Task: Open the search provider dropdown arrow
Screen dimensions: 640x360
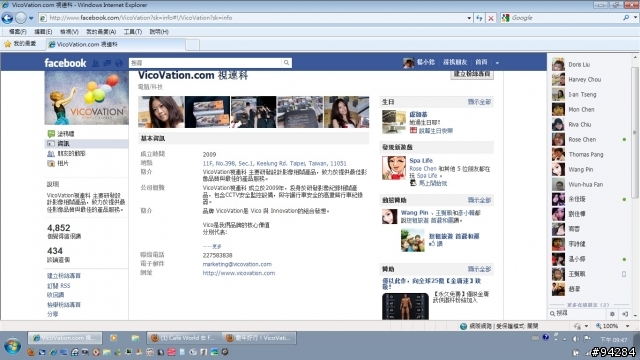Action: click(x=636, y=18)
